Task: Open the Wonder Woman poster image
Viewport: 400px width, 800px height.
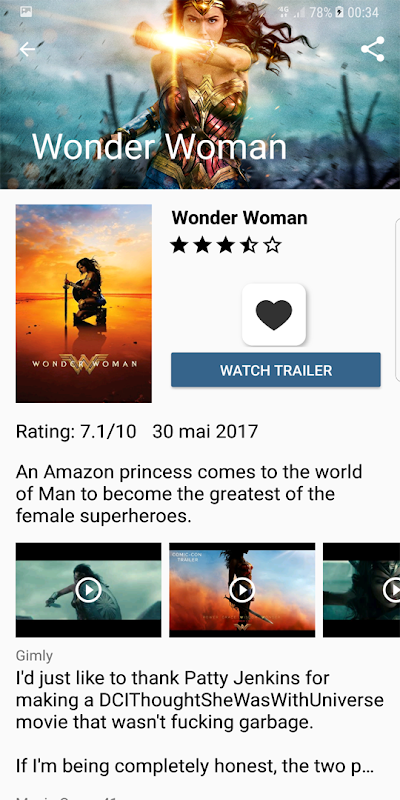Action: [x=84, y=304]
